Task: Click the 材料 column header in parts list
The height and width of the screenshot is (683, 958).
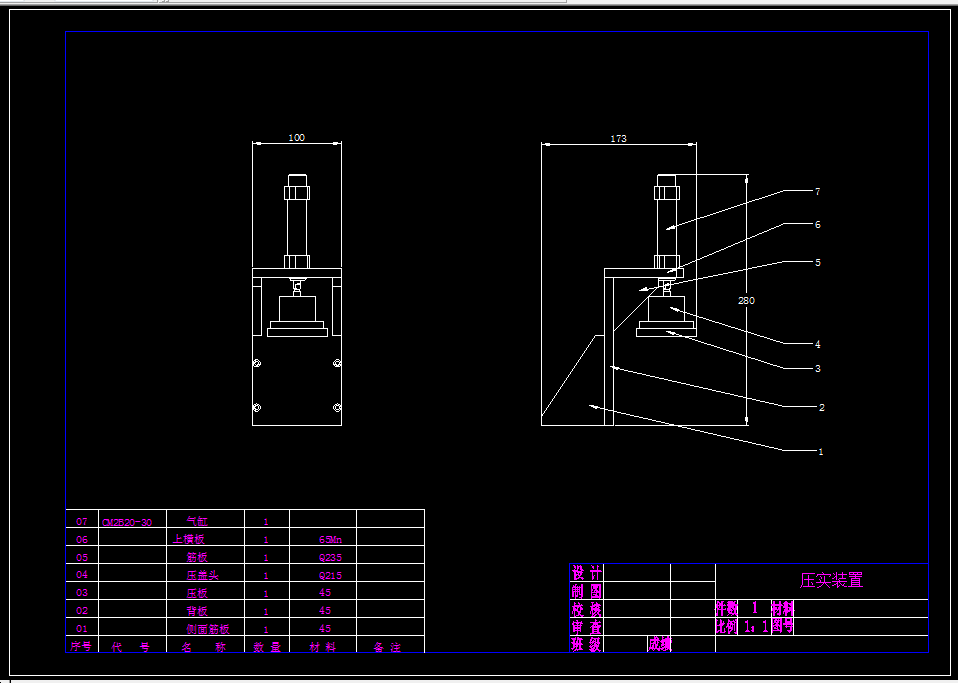Action: (323, 646)
